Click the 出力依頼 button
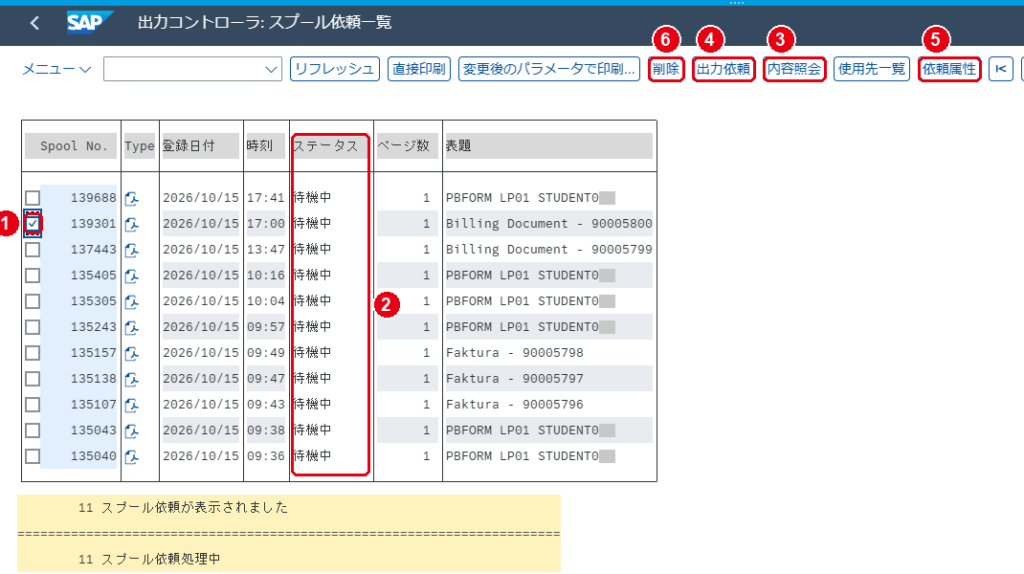This screenshot has height=574, width=1024. click(x=723, y=69)
